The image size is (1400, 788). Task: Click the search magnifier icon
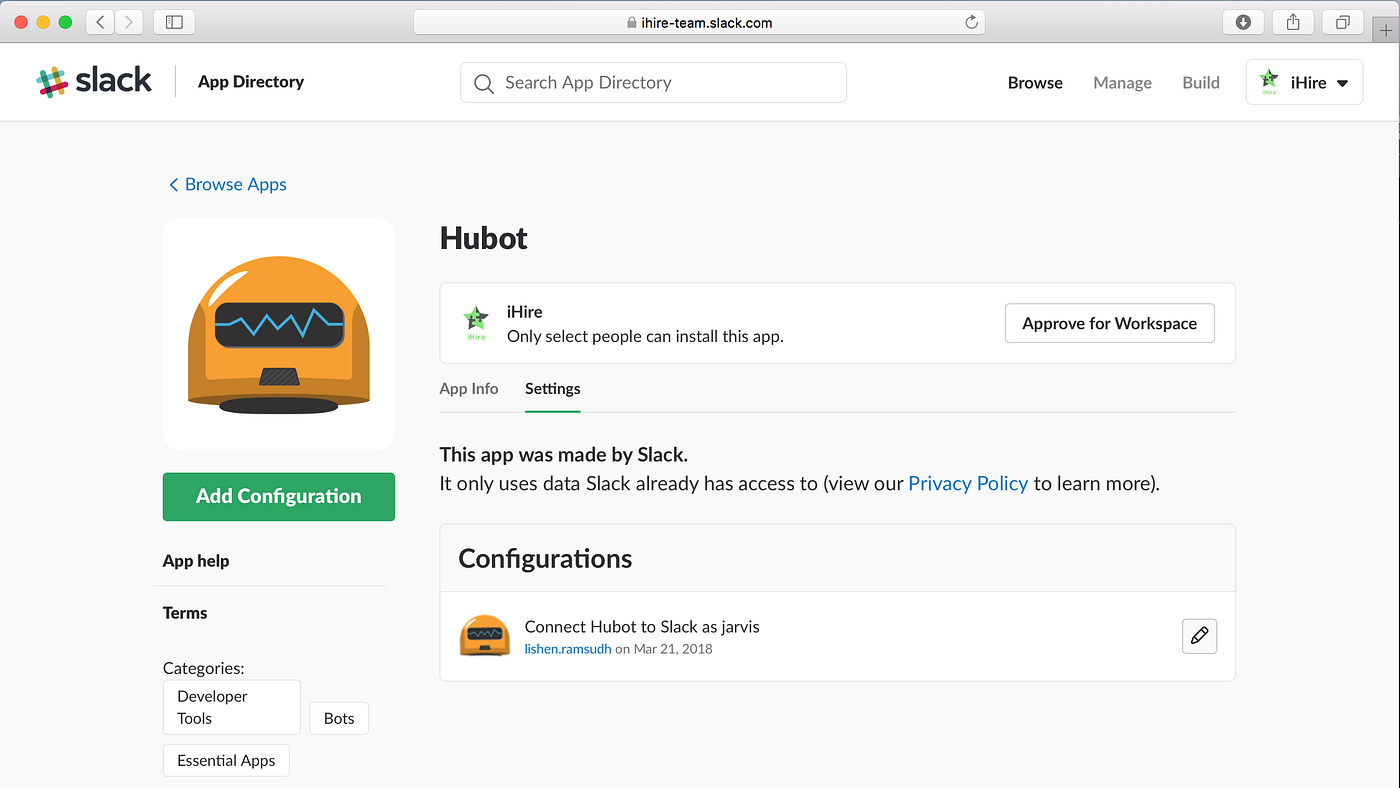[x=484, y=83]
